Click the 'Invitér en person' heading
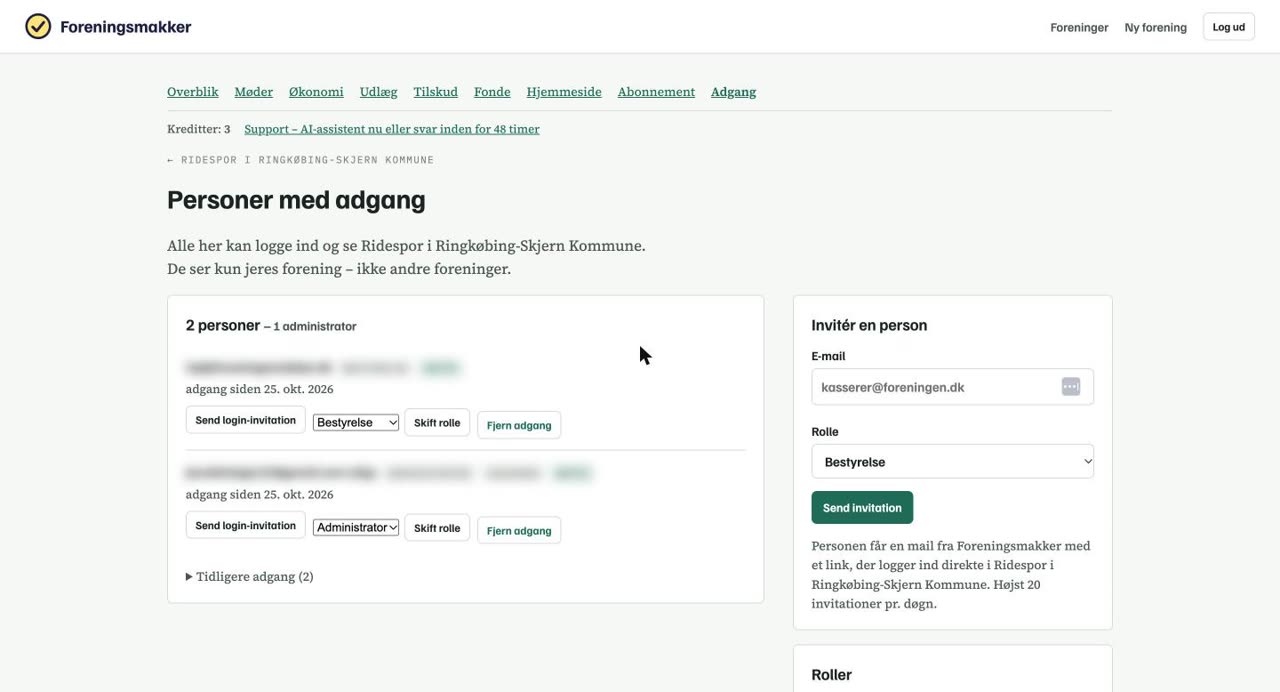 [869, 325]
